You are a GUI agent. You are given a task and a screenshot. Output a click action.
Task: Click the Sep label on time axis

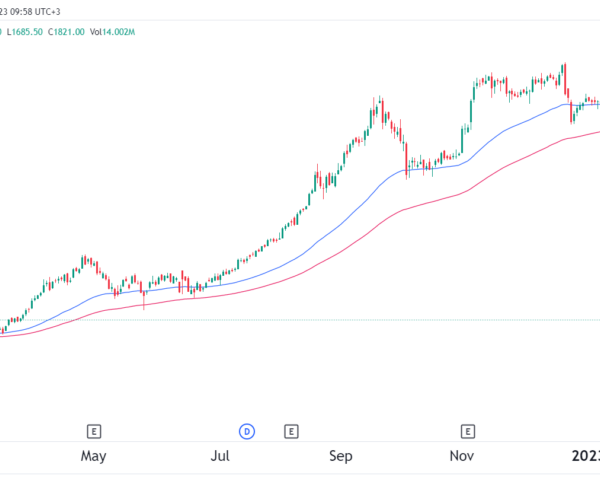pyautogui.click(x=341, y=457)
